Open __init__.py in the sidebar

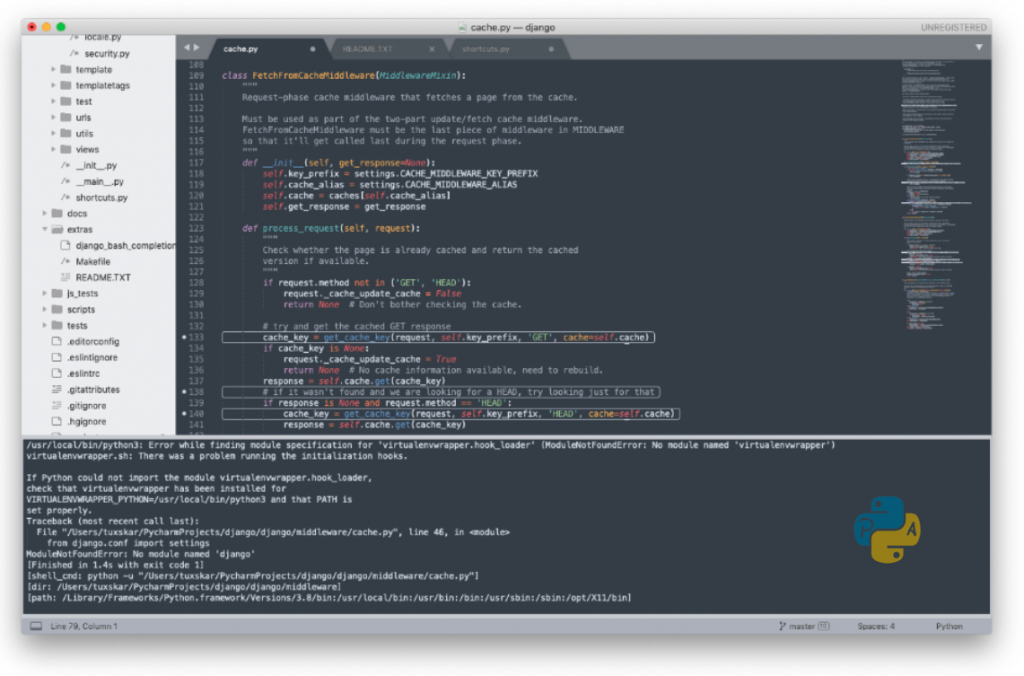pyautogui.click(x=96, y=166)
